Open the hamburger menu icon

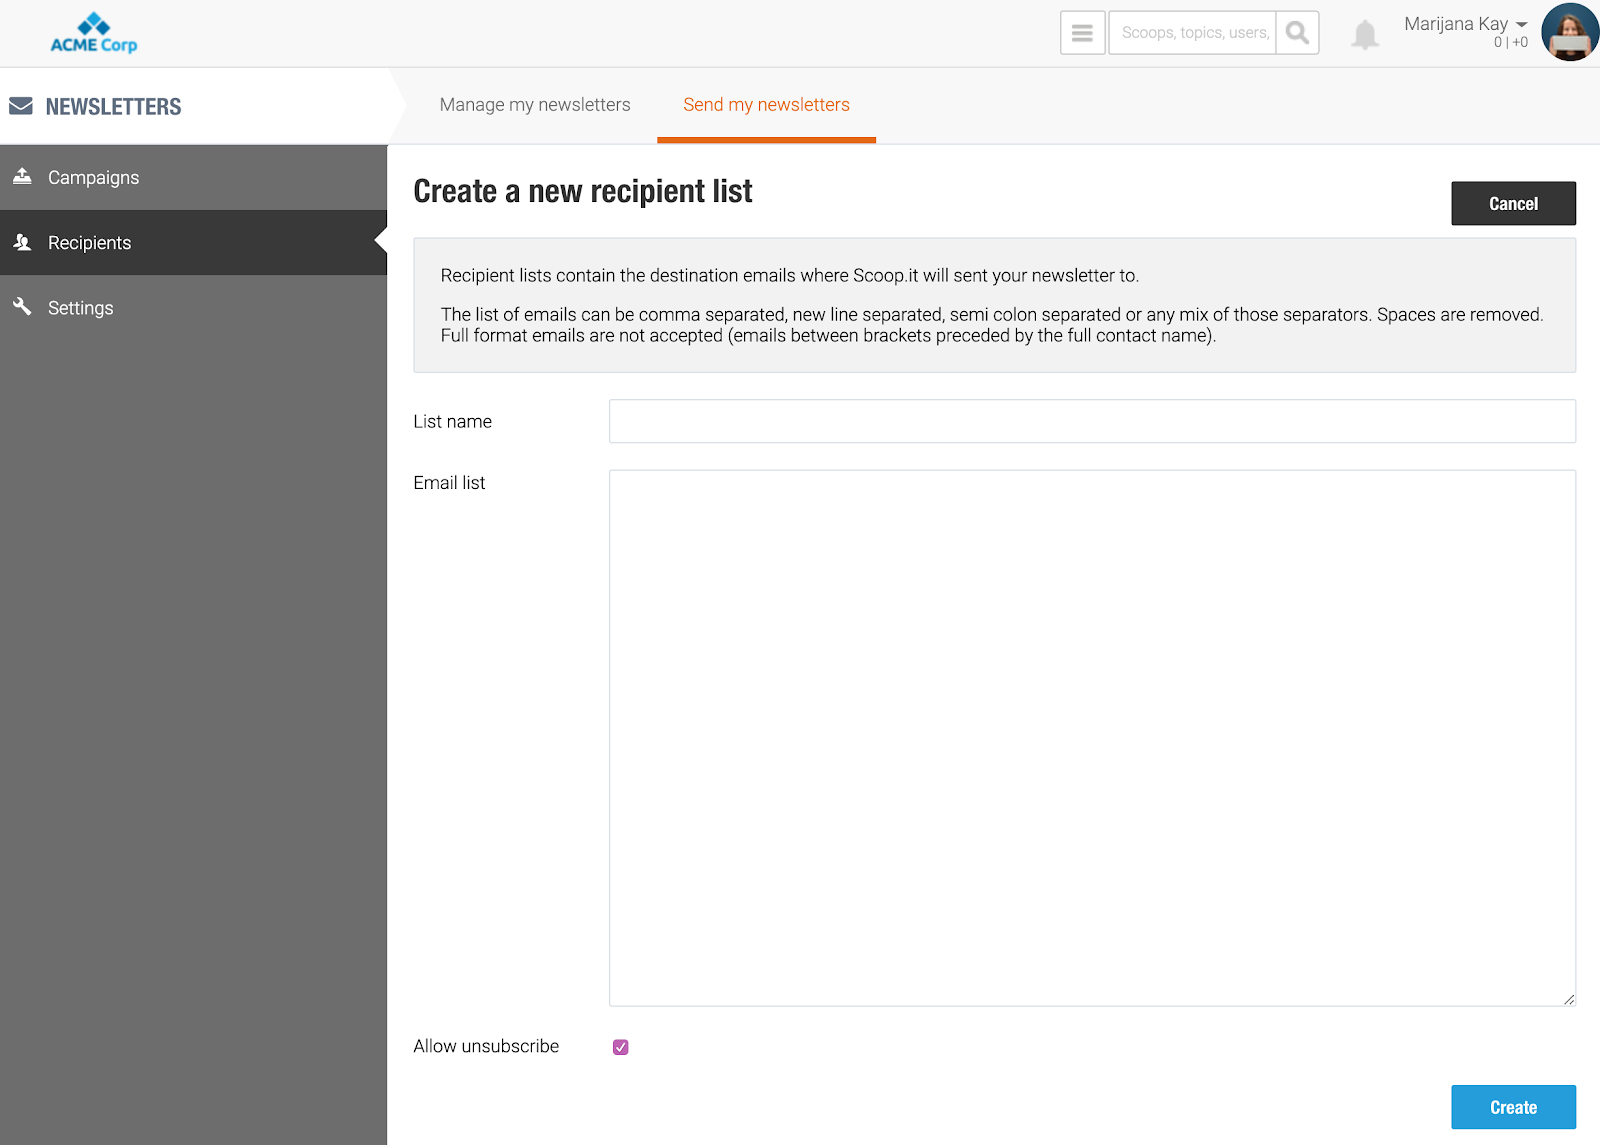tap(1082, 33)
